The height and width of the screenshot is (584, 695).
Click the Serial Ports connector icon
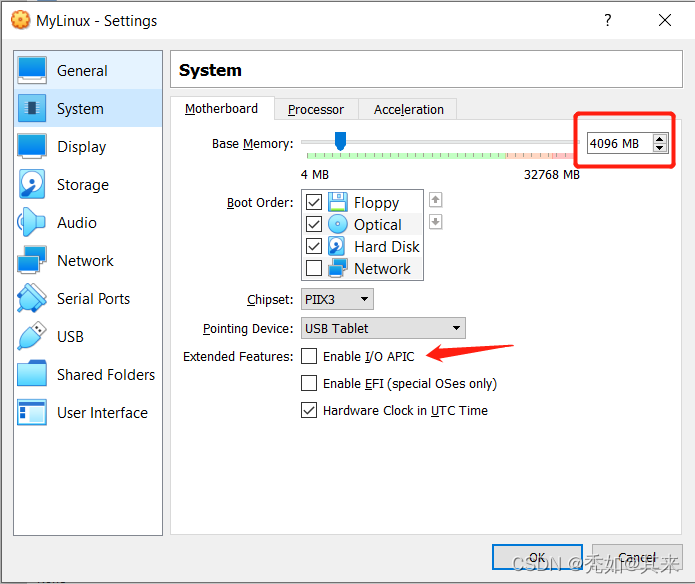[x=32, y=298]
